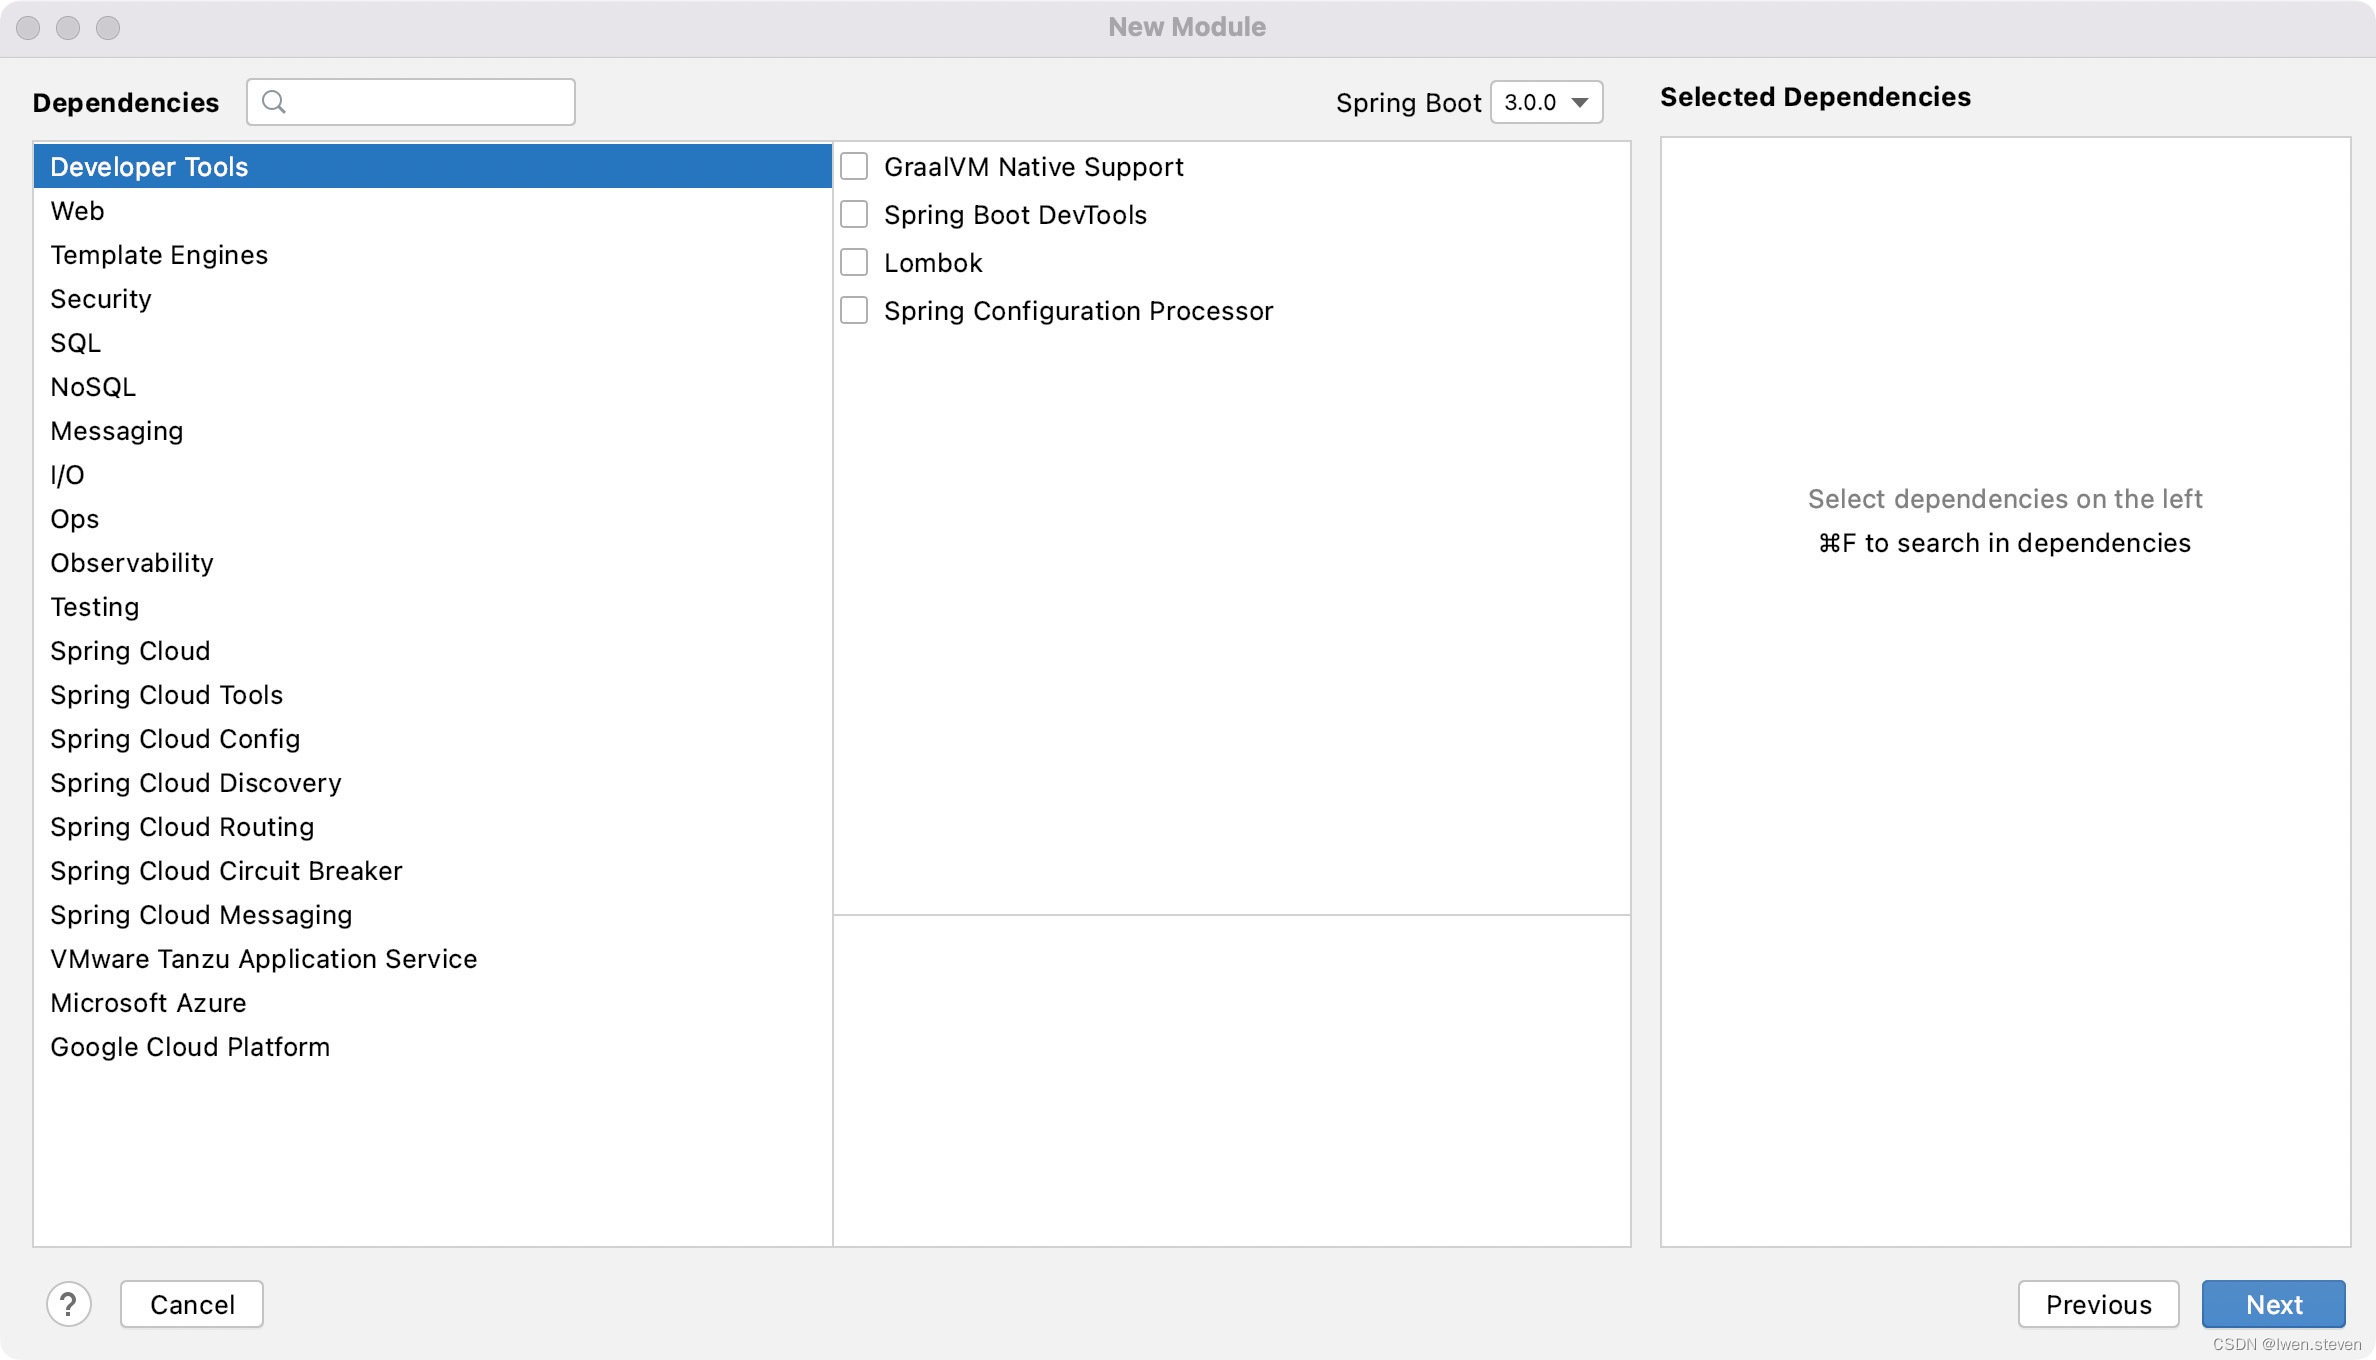Screen dimensions: 2376x1360
Task: Enable GraalVM Native Support checkbox
Action: tap(854, 166)
